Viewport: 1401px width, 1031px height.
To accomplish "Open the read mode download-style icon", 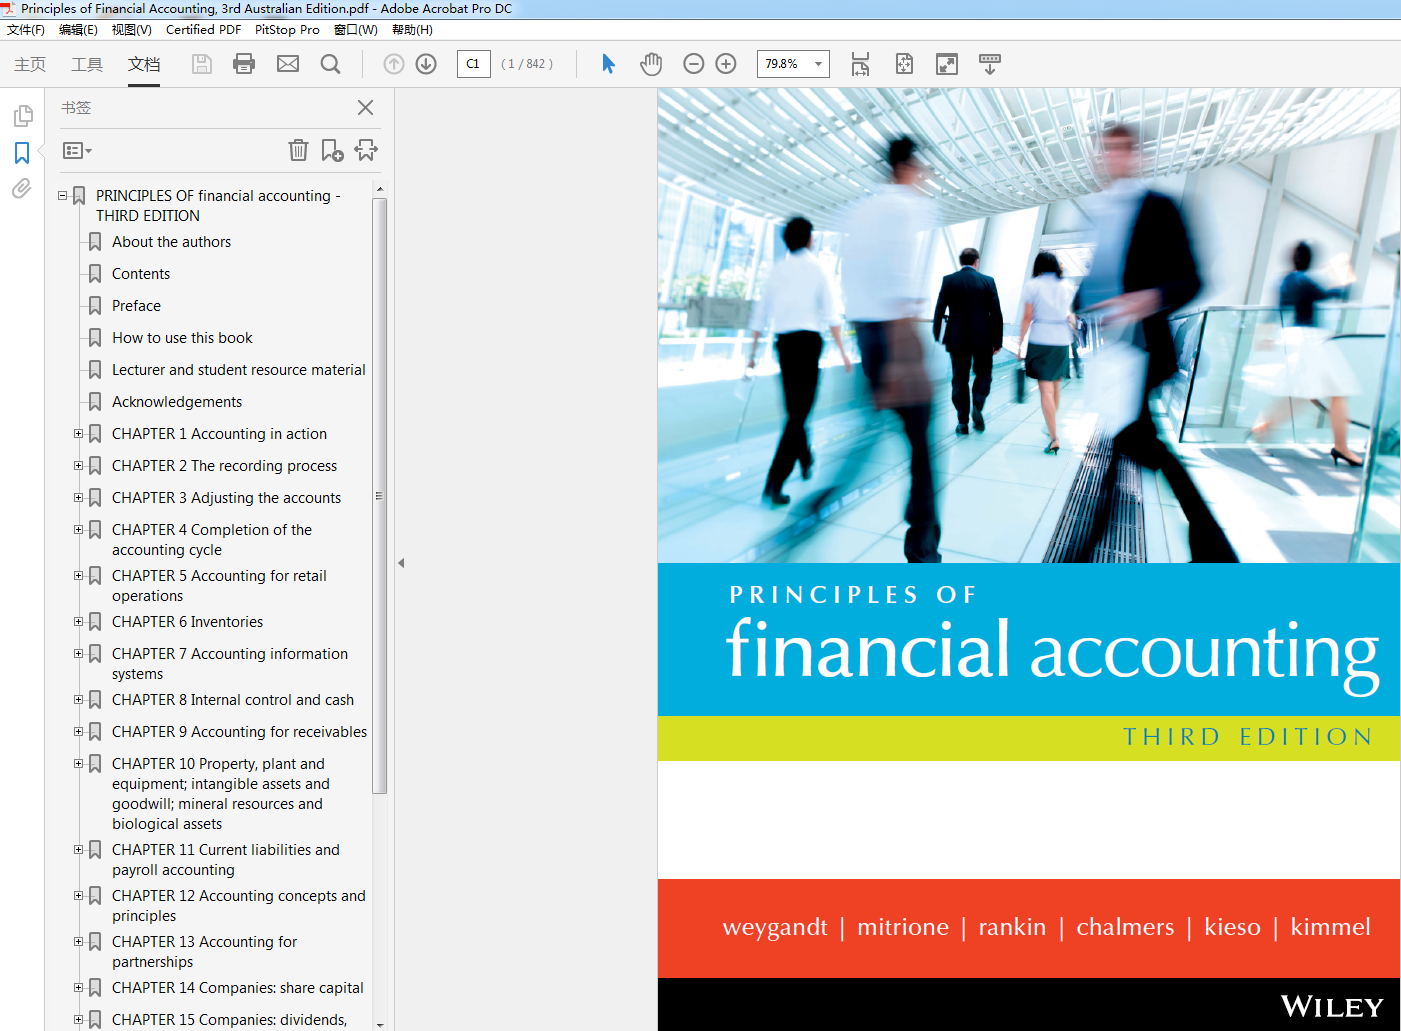I will [x=990, y=64].
